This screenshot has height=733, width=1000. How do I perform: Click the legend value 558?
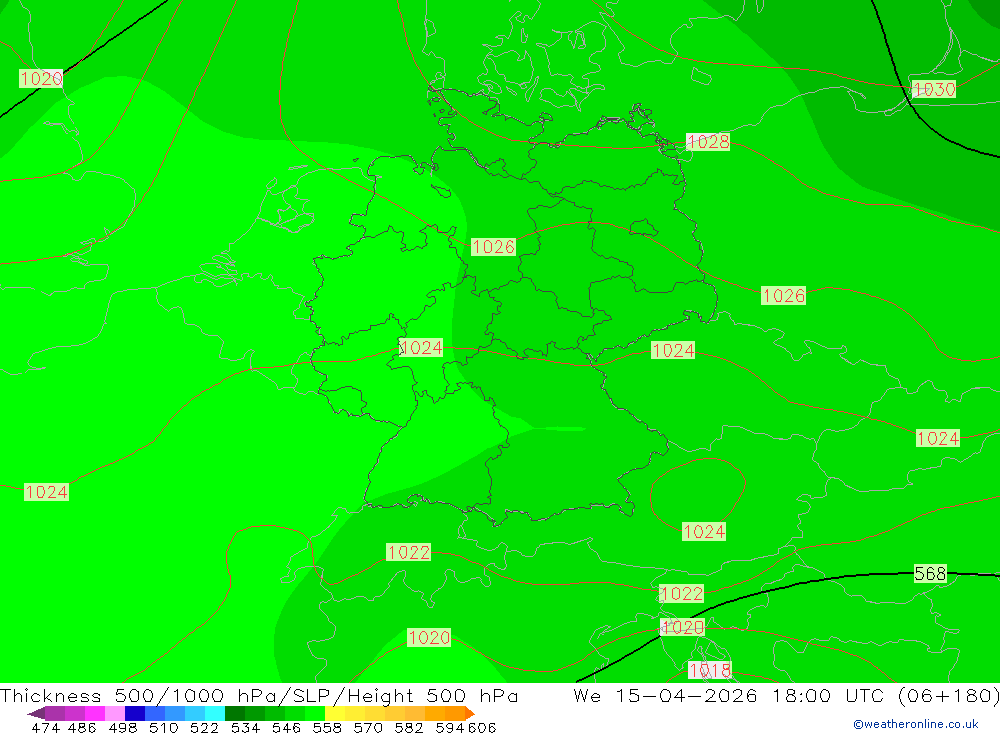point(327,727)
